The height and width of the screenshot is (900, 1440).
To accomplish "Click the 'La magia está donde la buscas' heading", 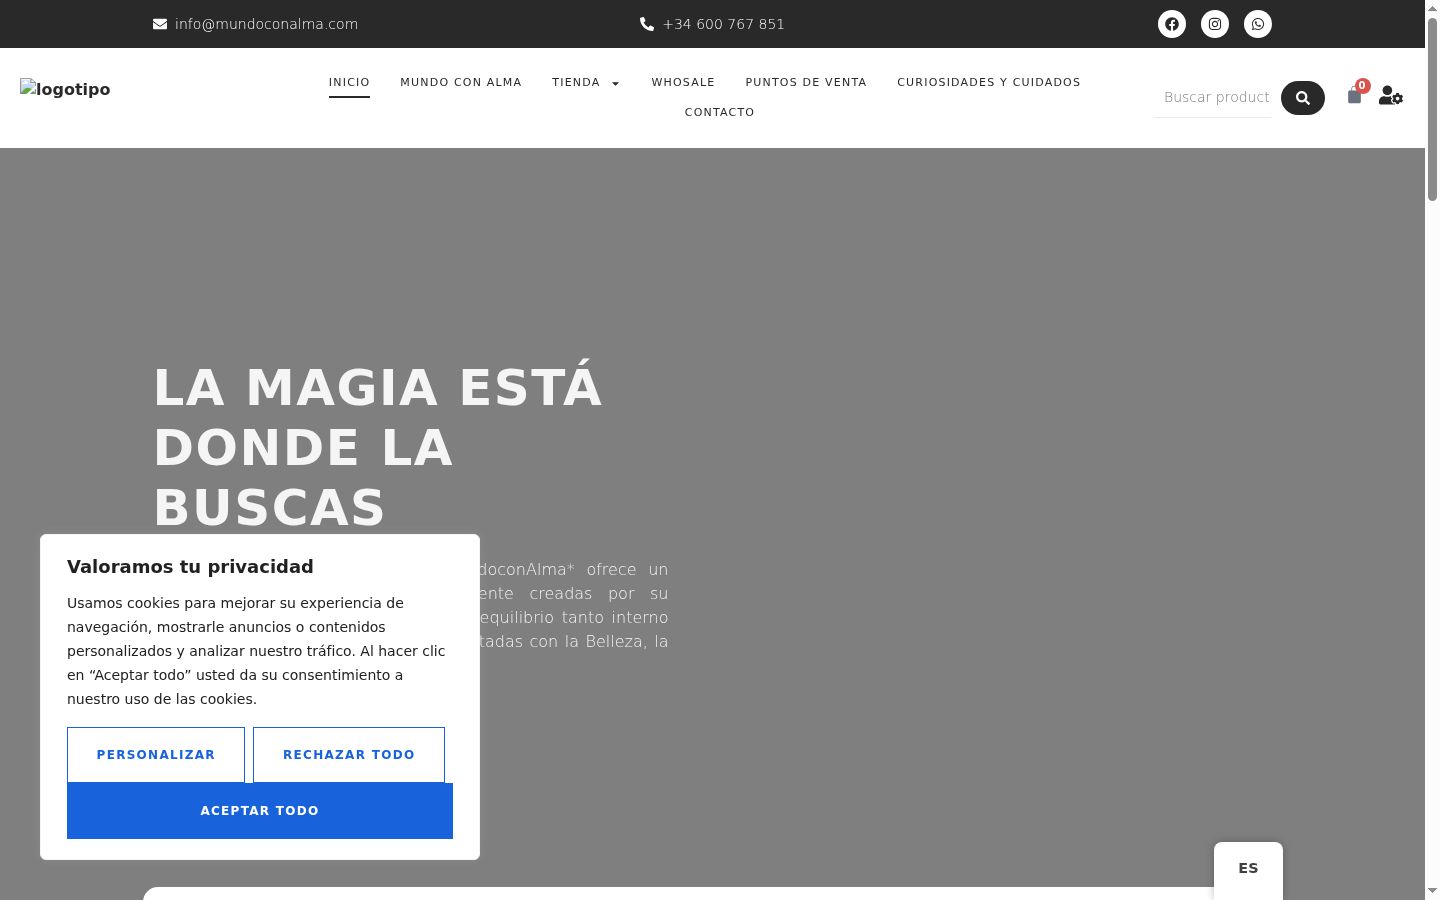I will click(x=378, y=447).
